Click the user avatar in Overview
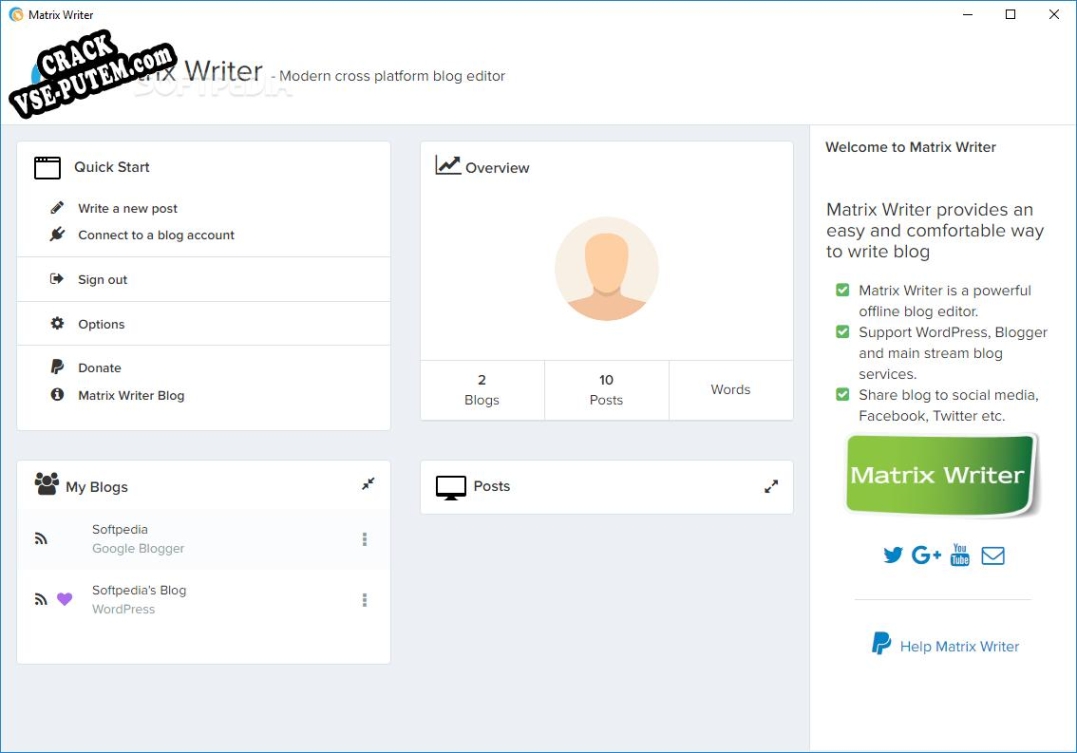The image size is (1077, 753). coord(606,269)
